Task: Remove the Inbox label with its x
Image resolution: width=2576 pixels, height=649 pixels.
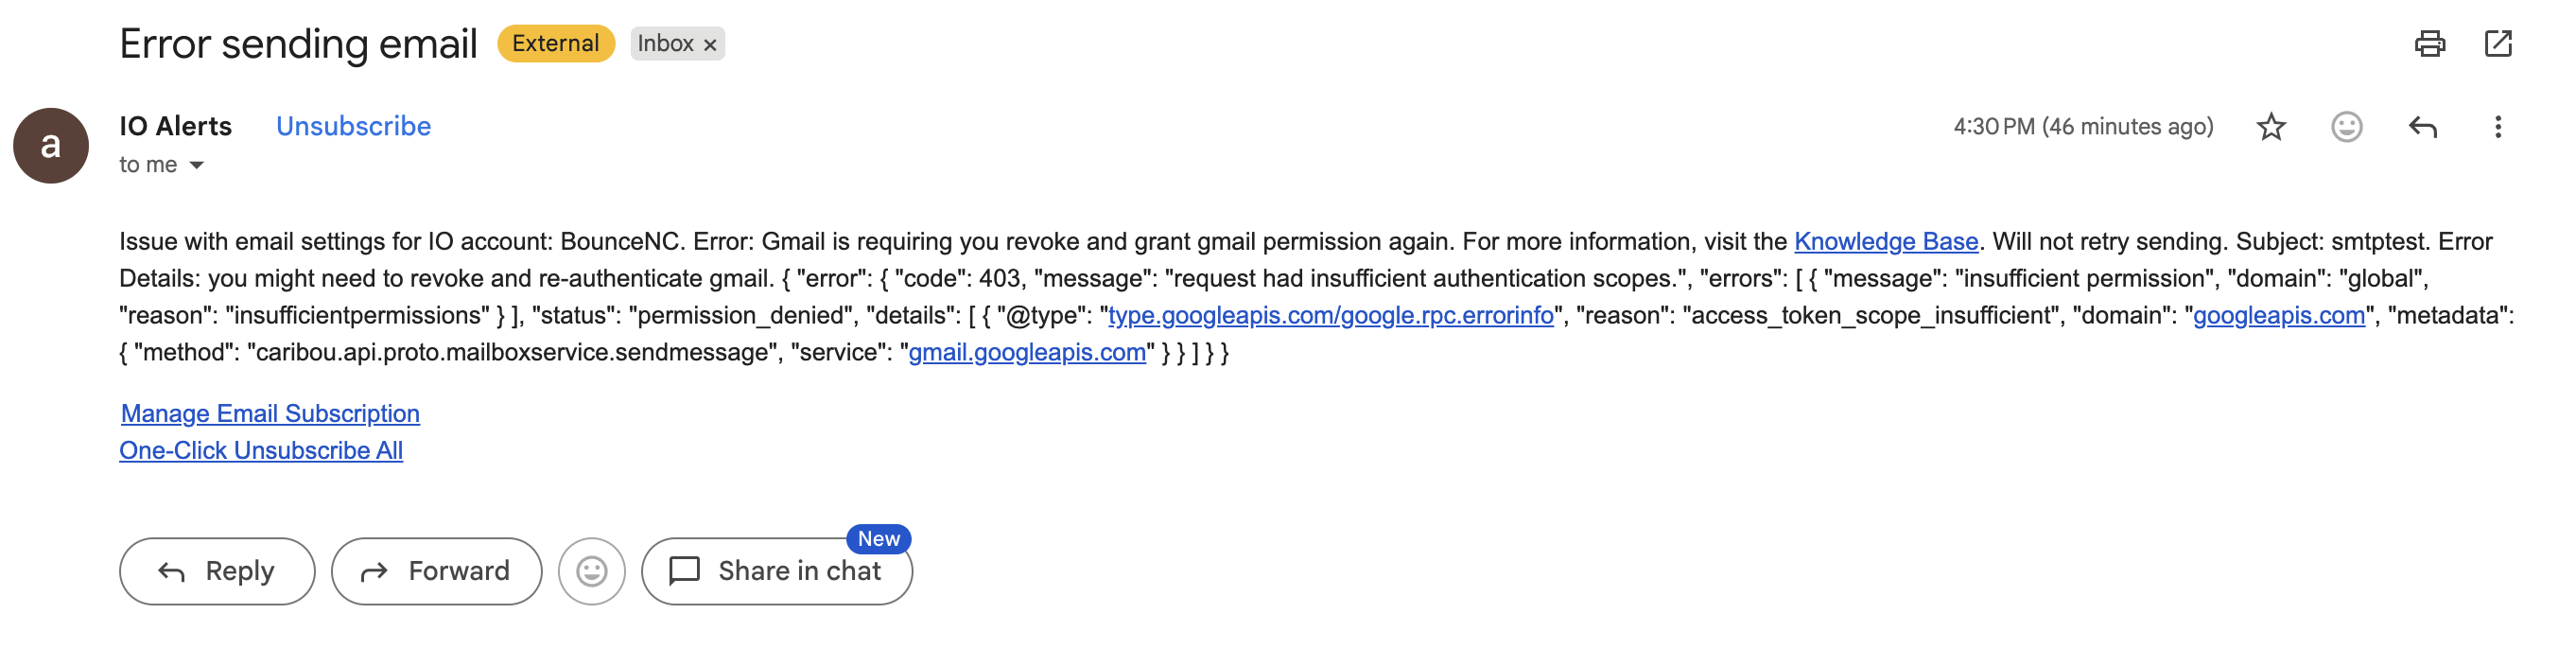Action: (710, 45)
